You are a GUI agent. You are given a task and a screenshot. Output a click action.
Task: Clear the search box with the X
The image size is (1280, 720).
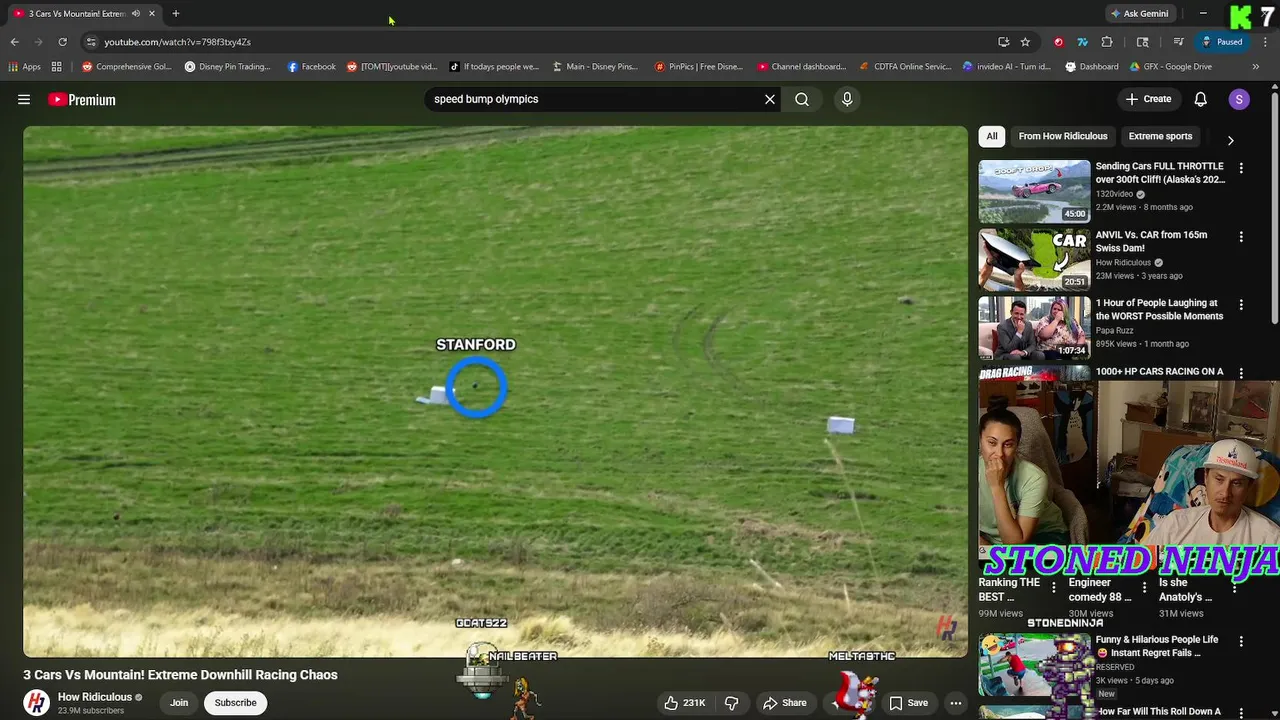click(x=770, y=99)
